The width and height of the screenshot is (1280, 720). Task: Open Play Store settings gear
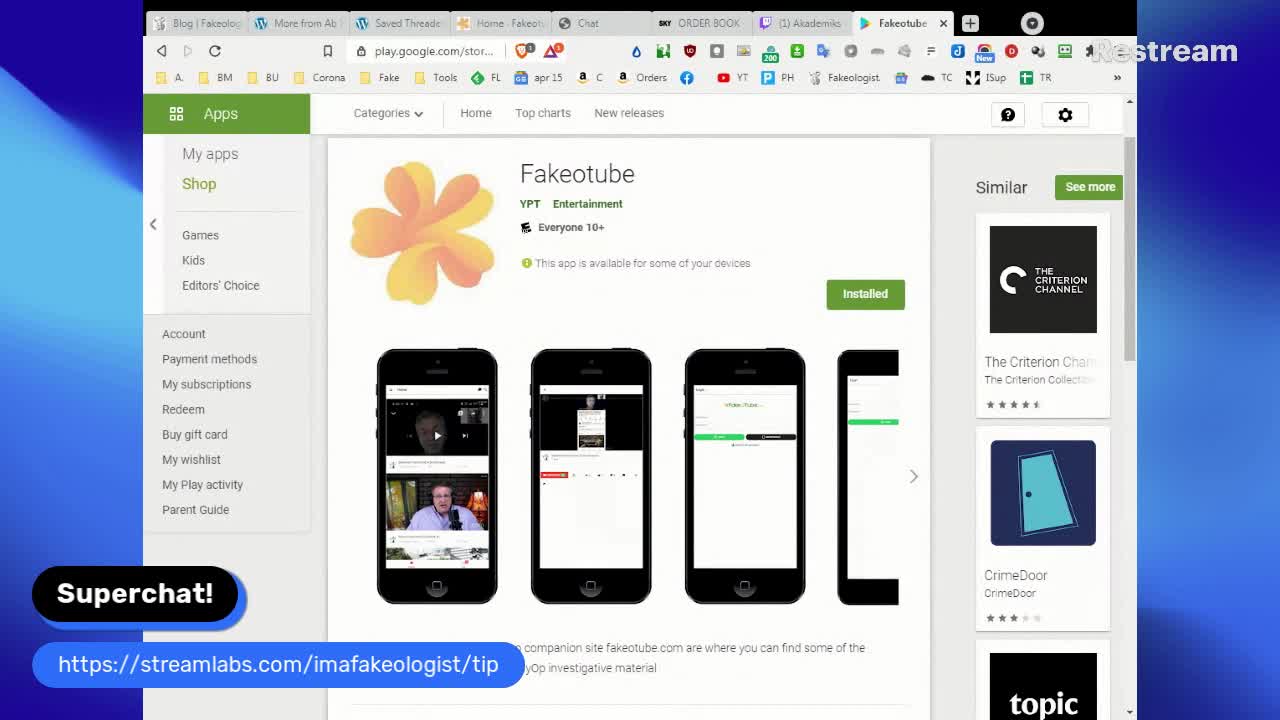1065,115
